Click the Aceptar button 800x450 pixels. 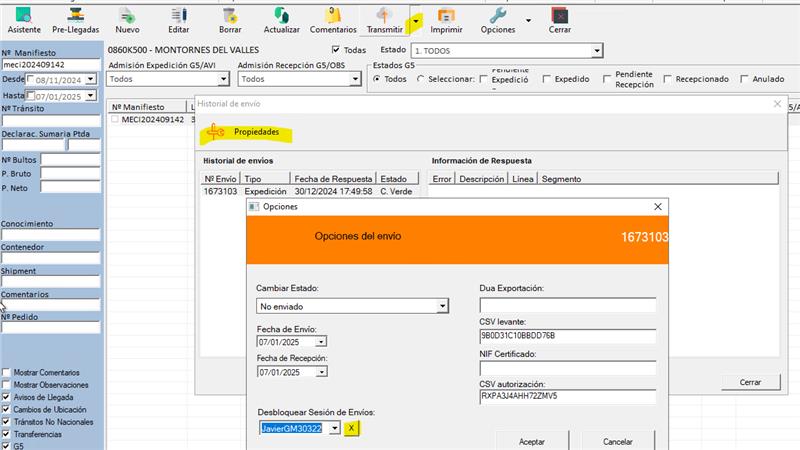pyautogui.click(x=531, y=440)
